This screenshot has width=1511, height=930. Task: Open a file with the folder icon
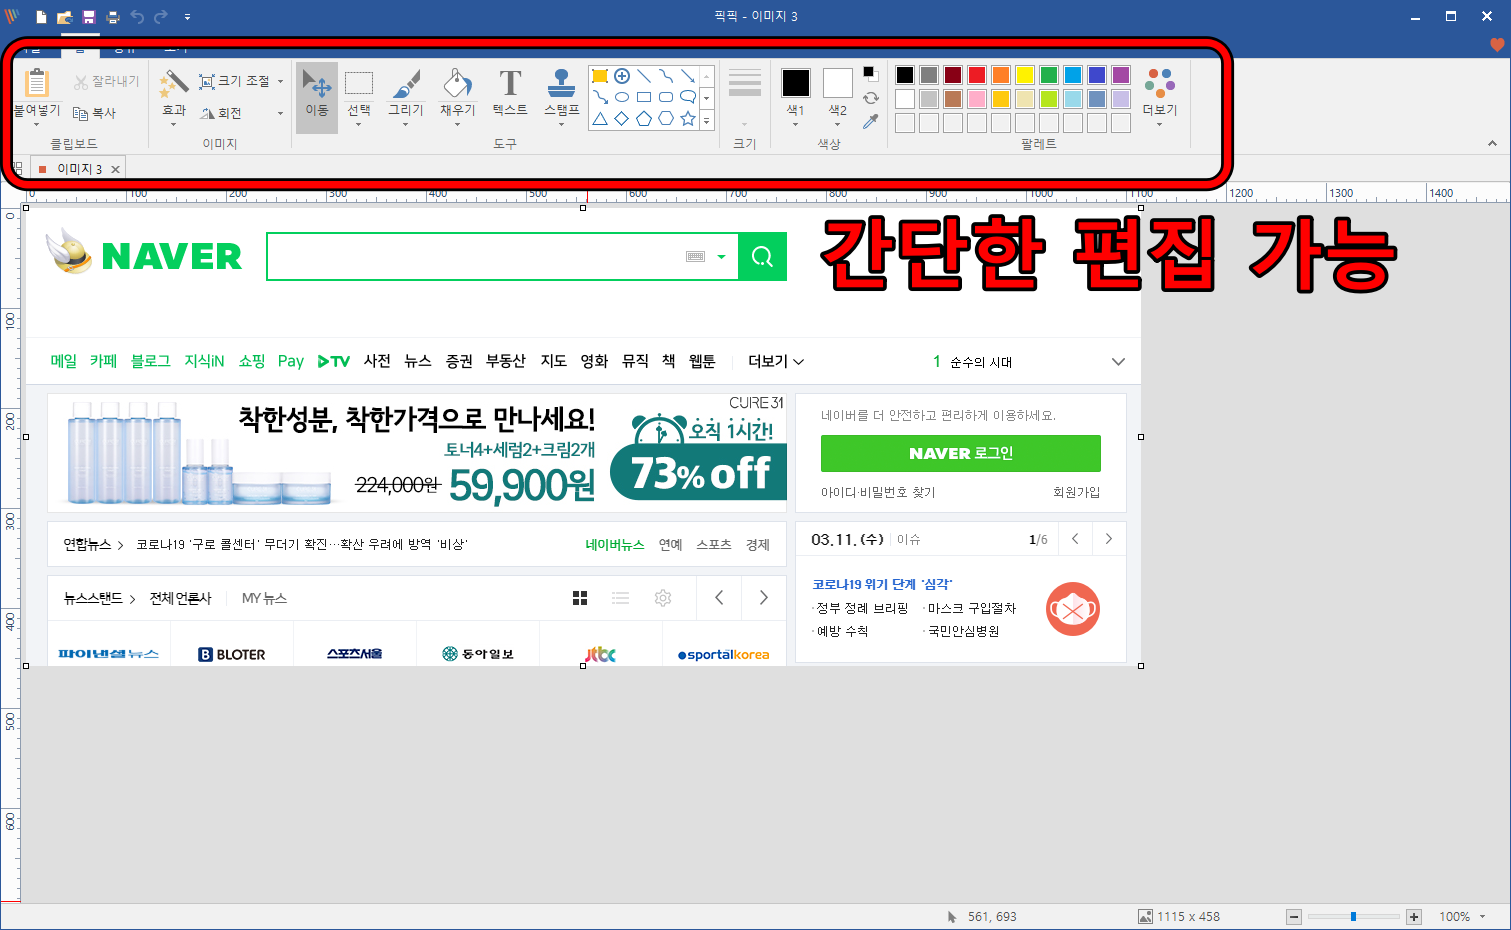click(65, 17)
